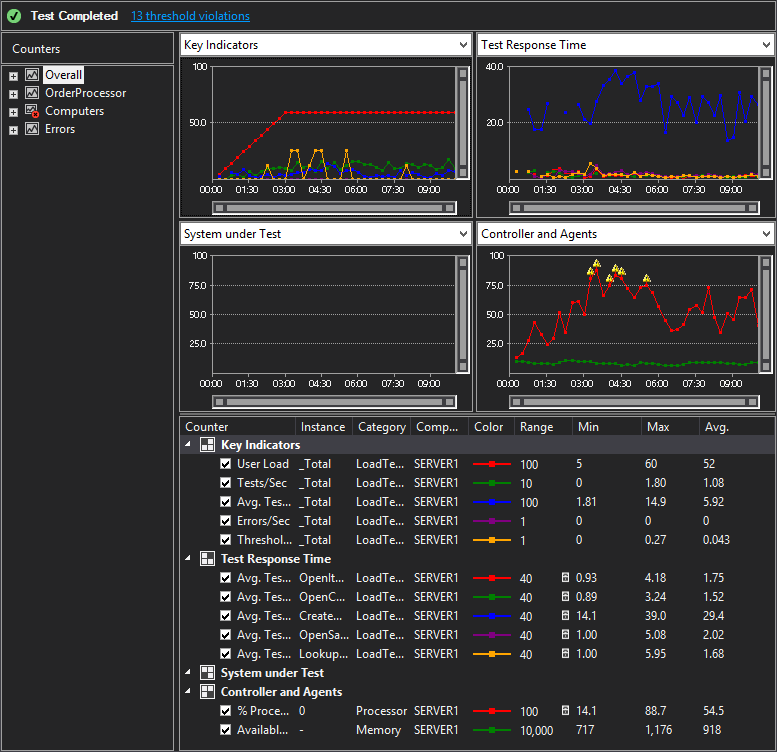Click the Key Indicators graph group icon

207,445
